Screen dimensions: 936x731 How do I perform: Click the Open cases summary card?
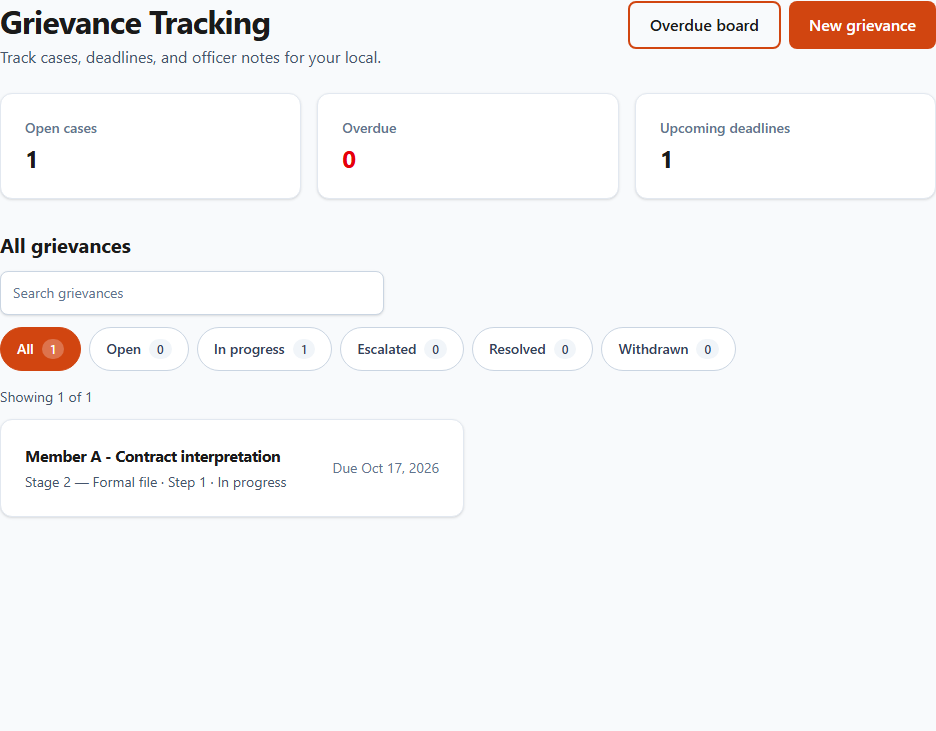(150, 146)
